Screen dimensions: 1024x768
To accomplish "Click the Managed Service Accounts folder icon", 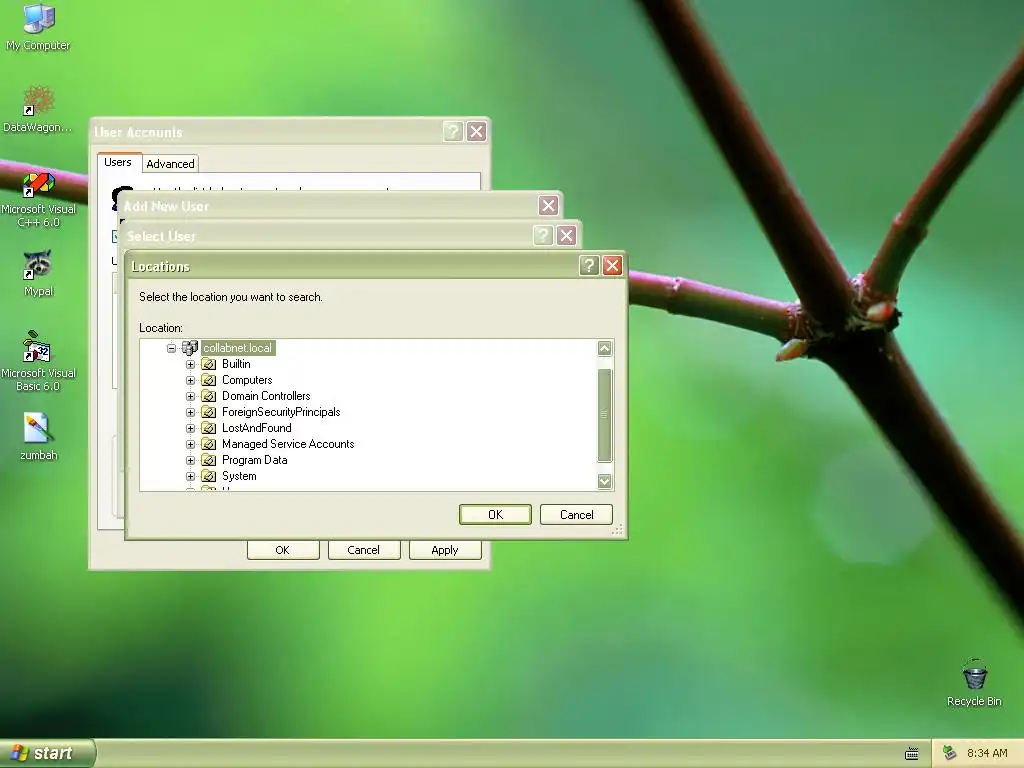I will (x=208, y=444).
